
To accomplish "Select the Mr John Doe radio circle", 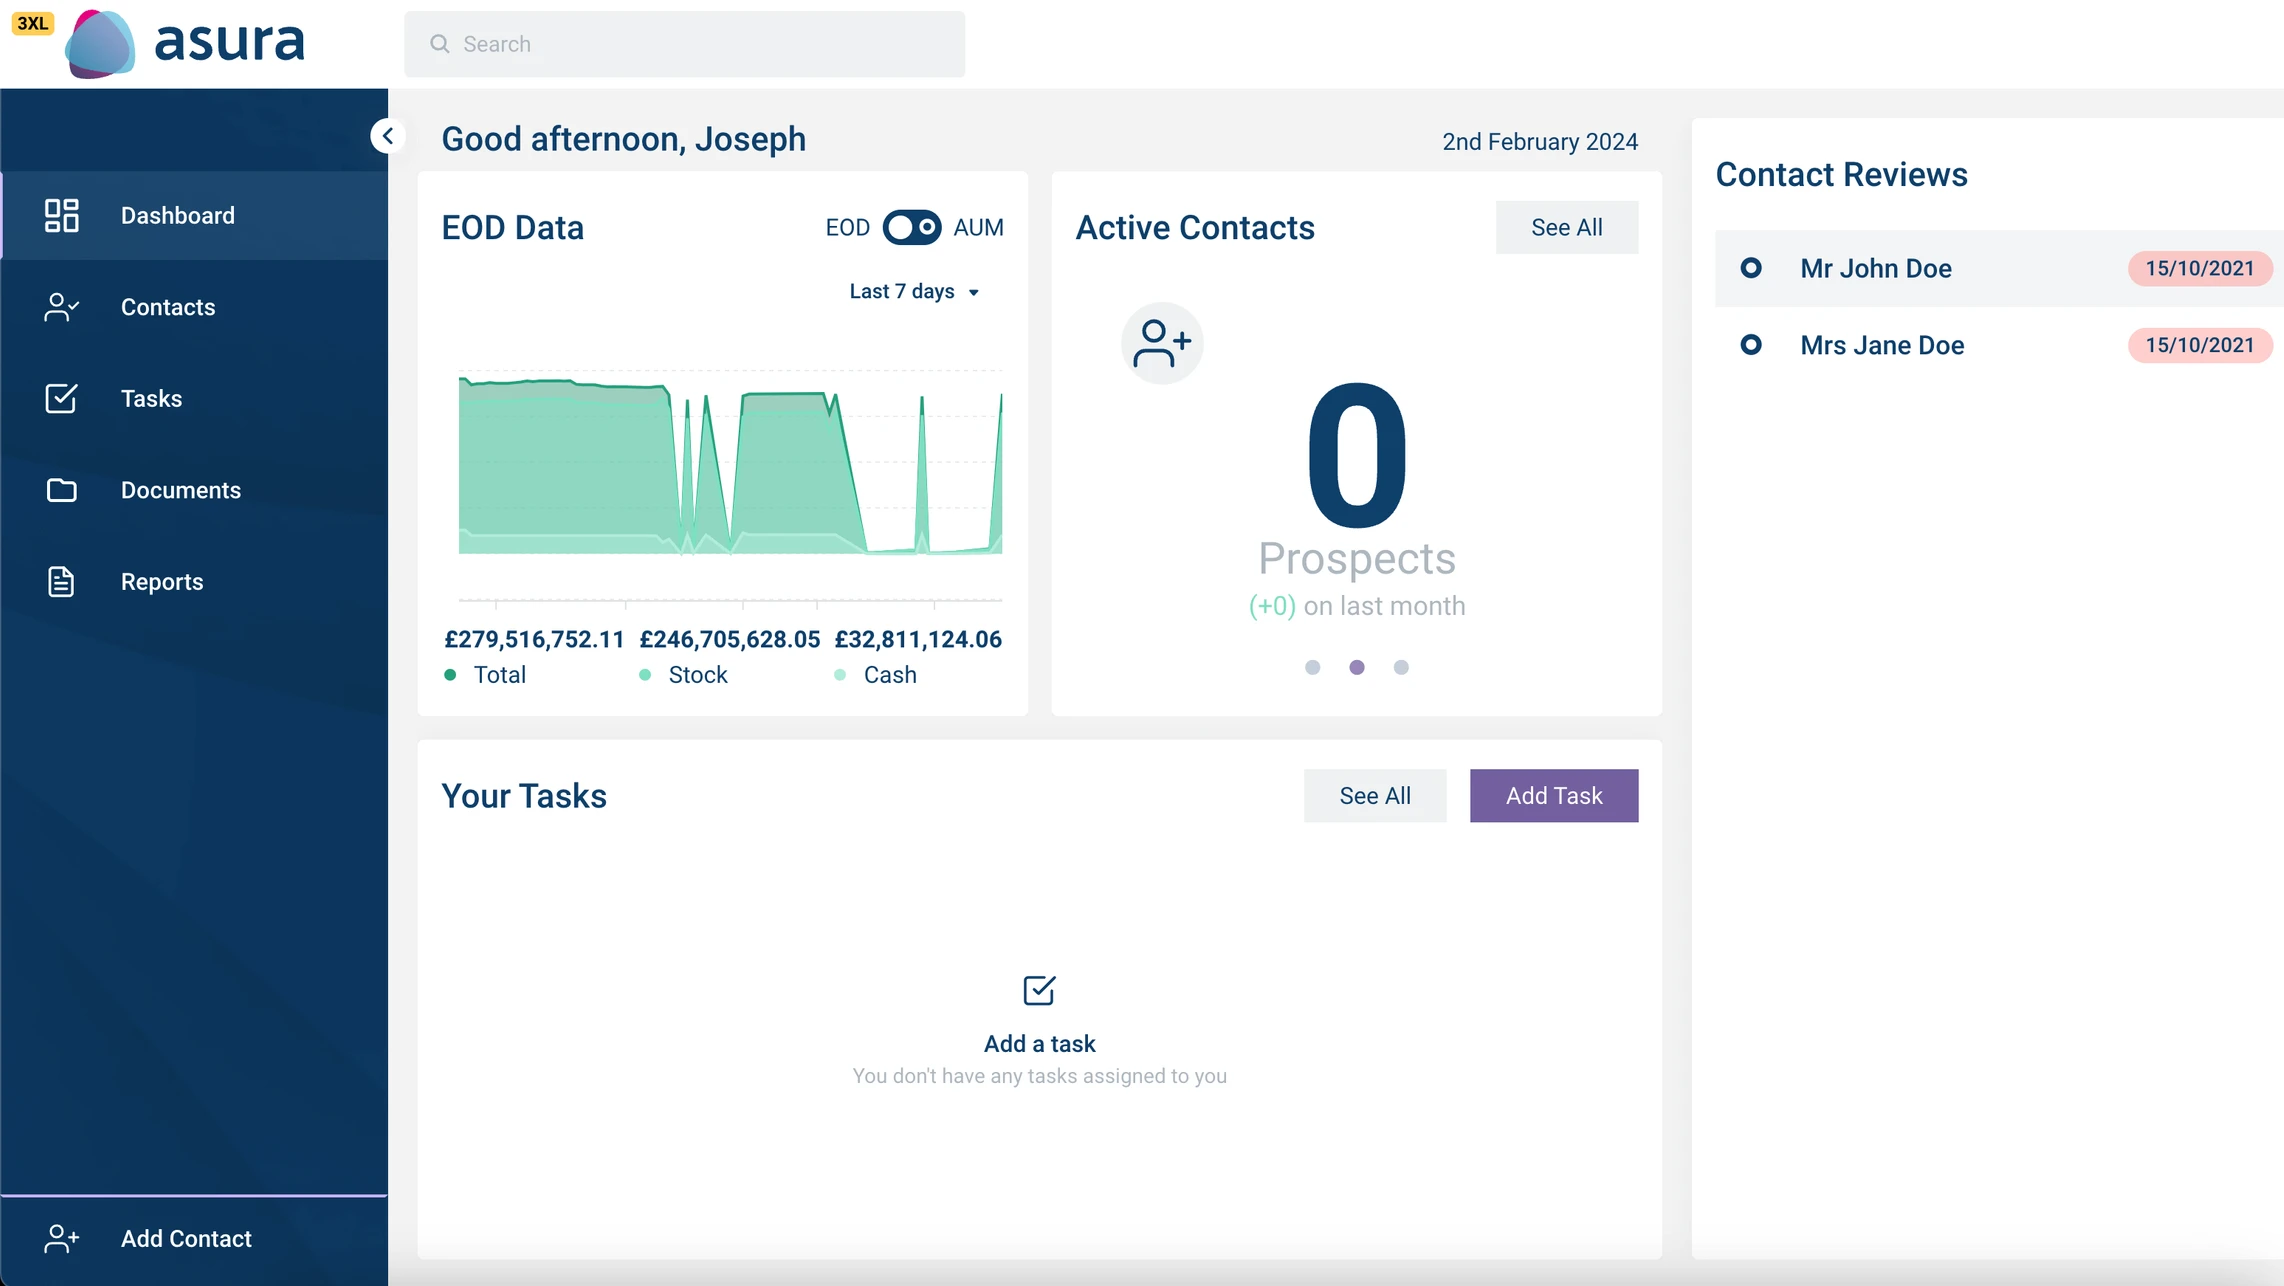I will tap(1751, 268).
